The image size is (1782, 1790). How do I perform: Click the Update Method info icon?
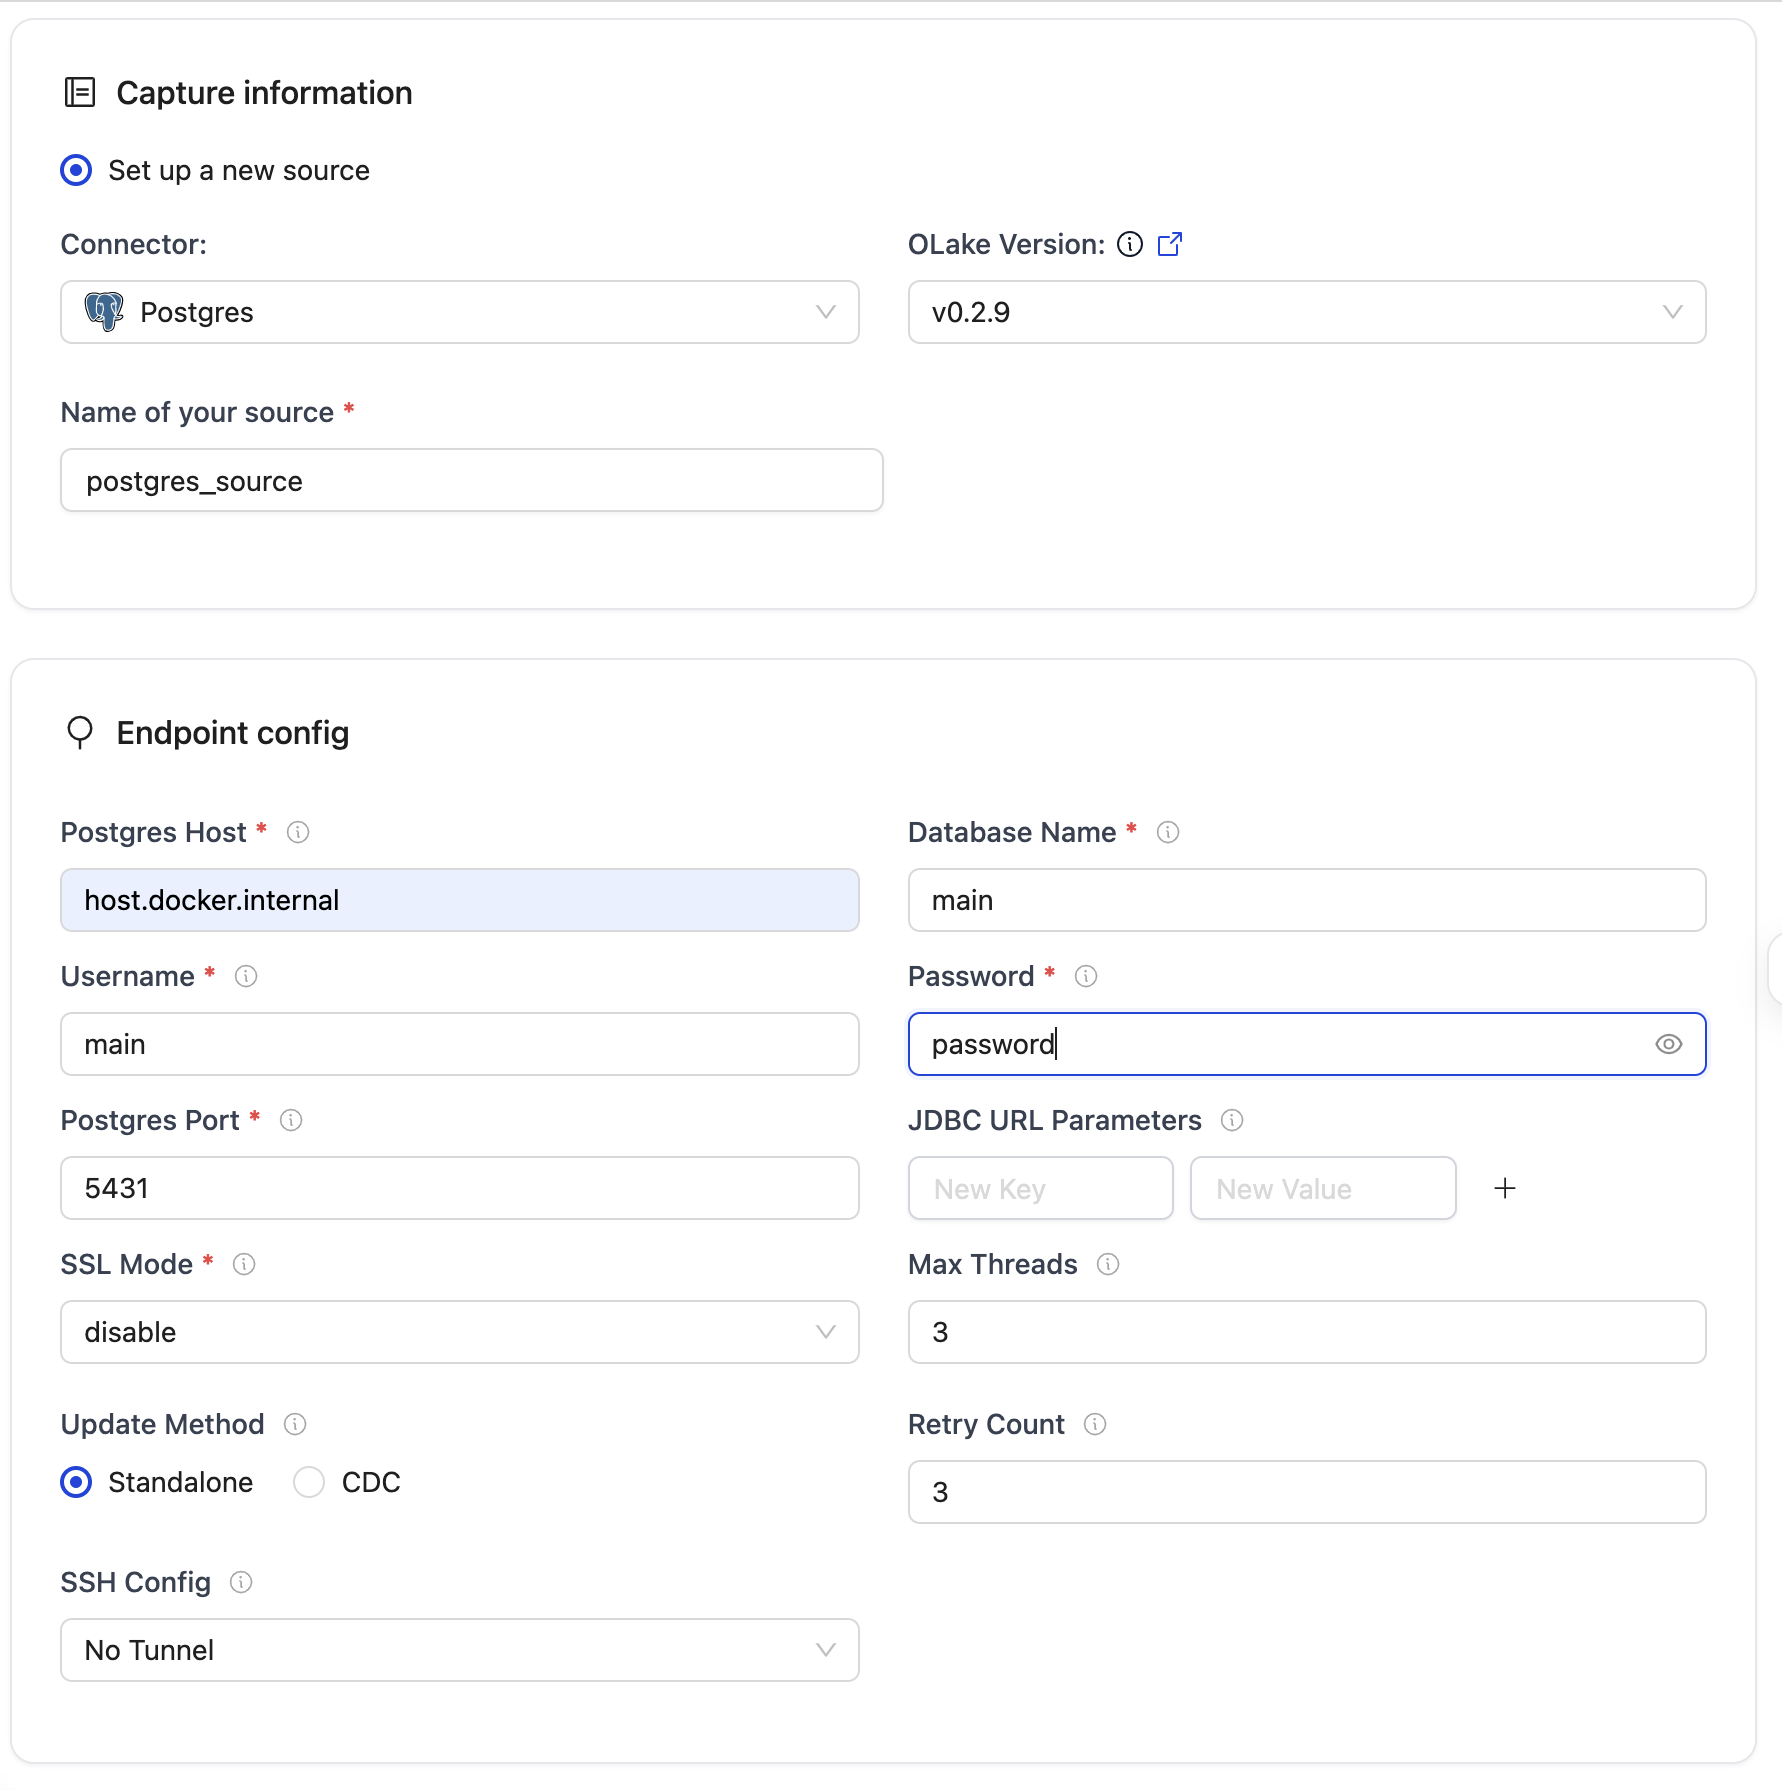tap(295, 1424)
